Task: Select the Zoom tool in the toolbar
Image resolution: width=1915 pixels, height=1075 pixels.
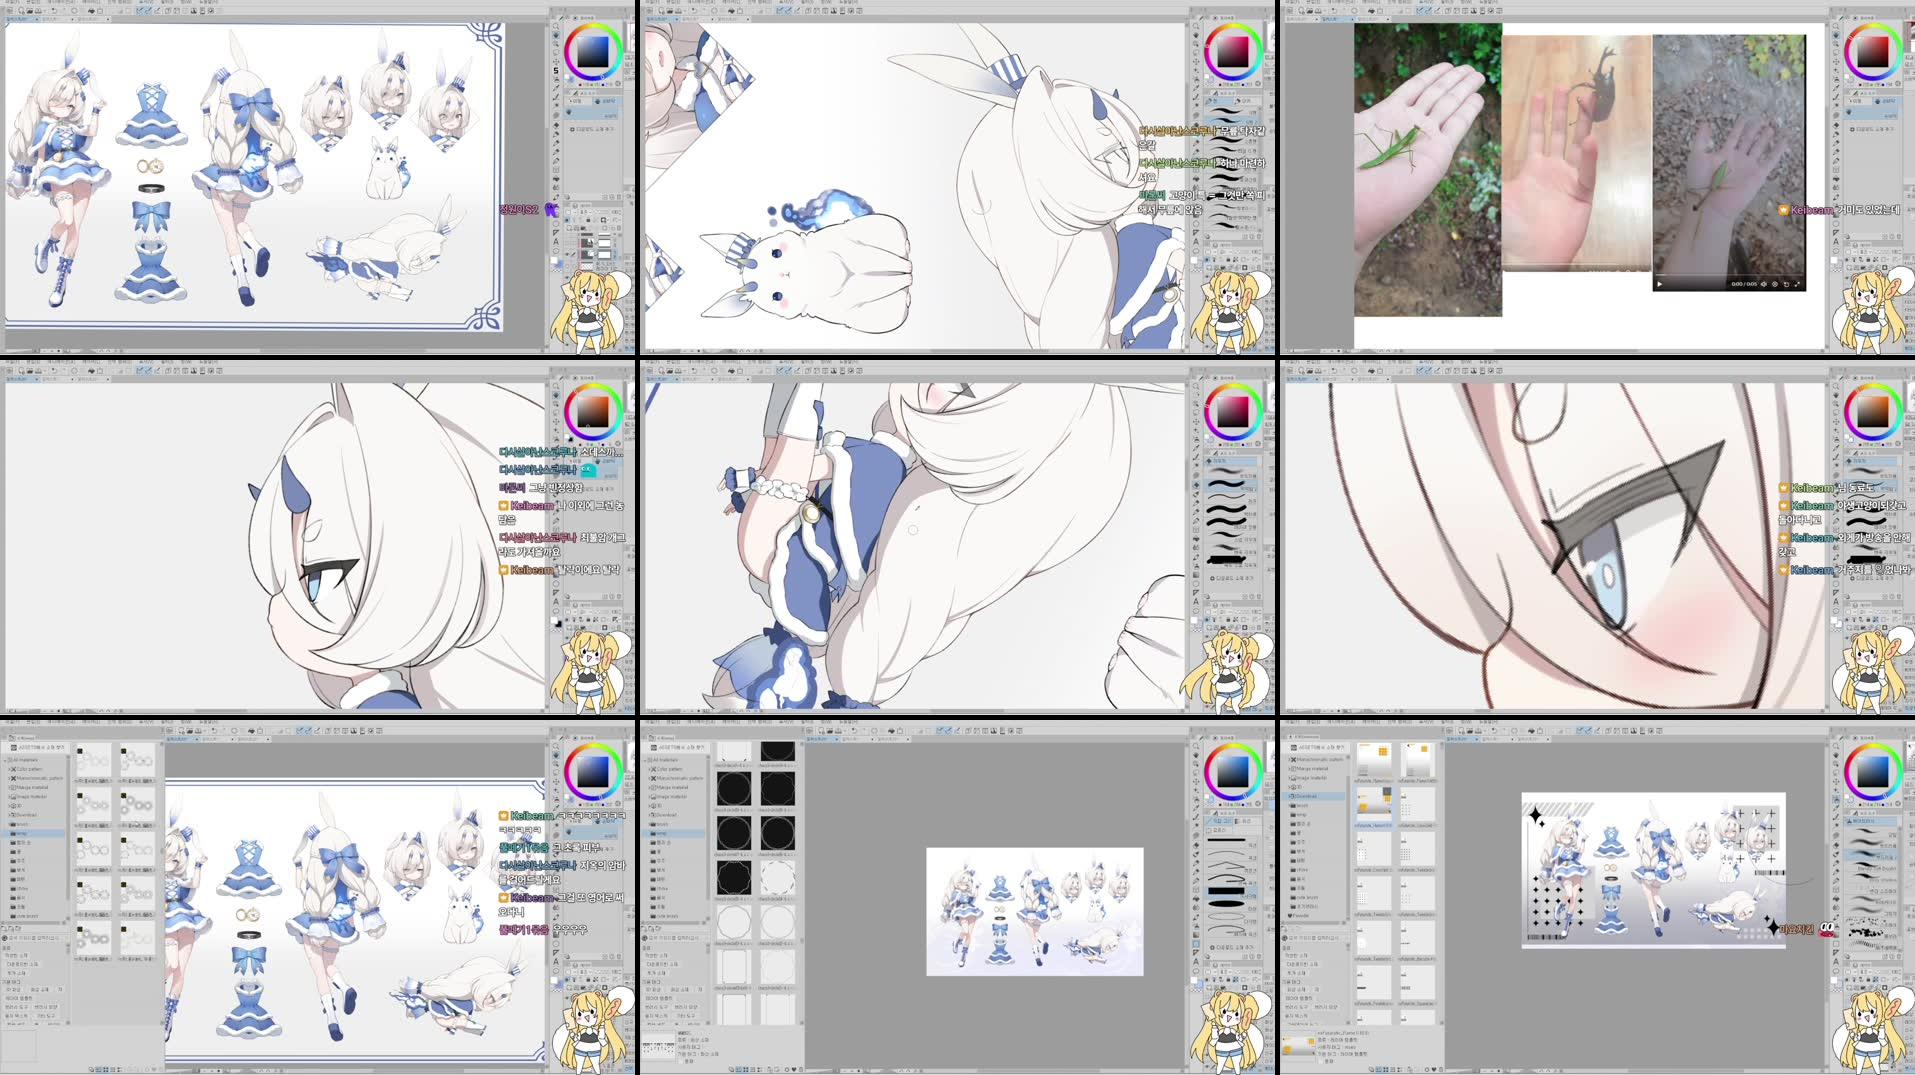Action: point(557,26)
